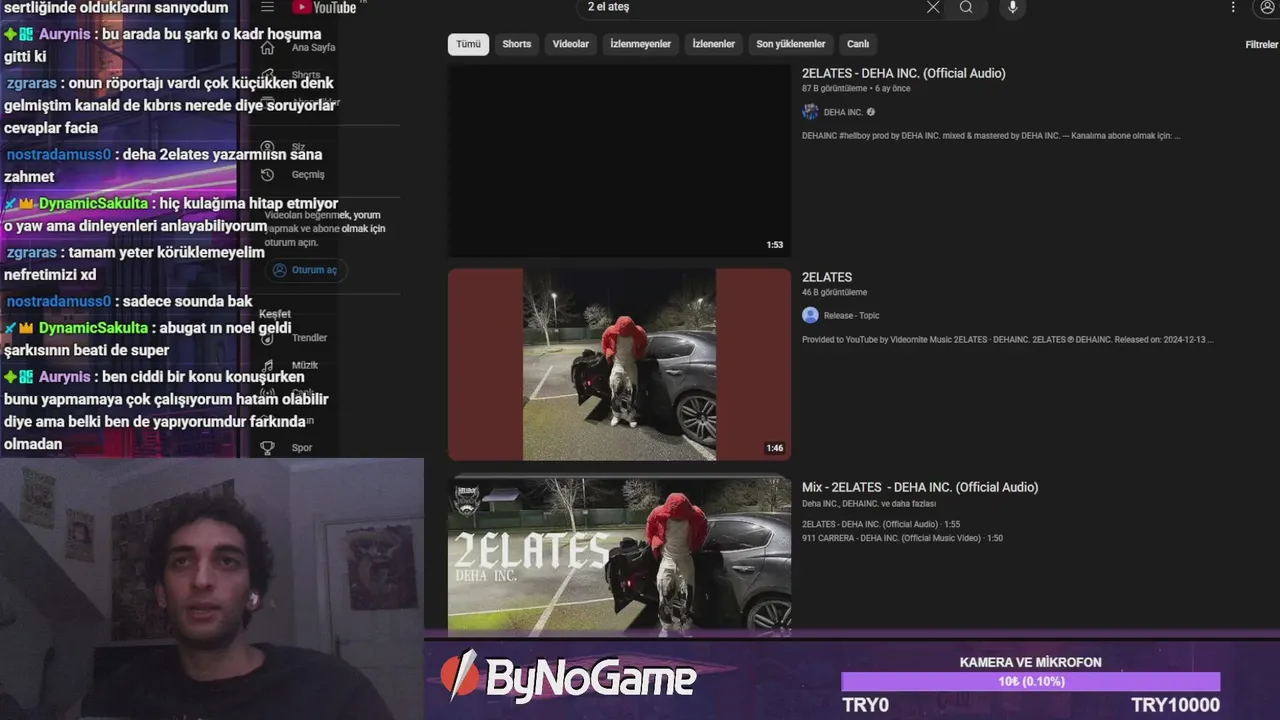Click the DEHA INC. channel name
1280x720 pixels.
(x=843, y=112)
